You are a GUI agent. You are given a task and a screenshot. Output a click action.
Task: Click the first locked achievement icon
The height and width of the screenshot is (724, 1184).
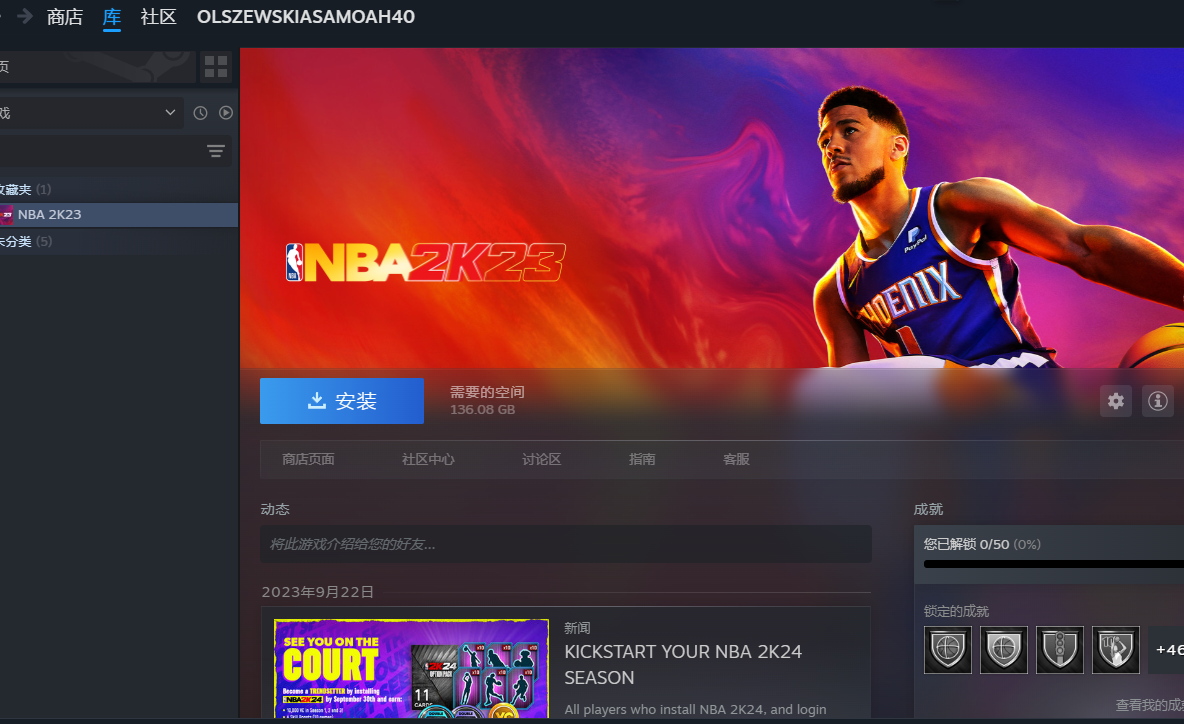[x=947, y=650]
